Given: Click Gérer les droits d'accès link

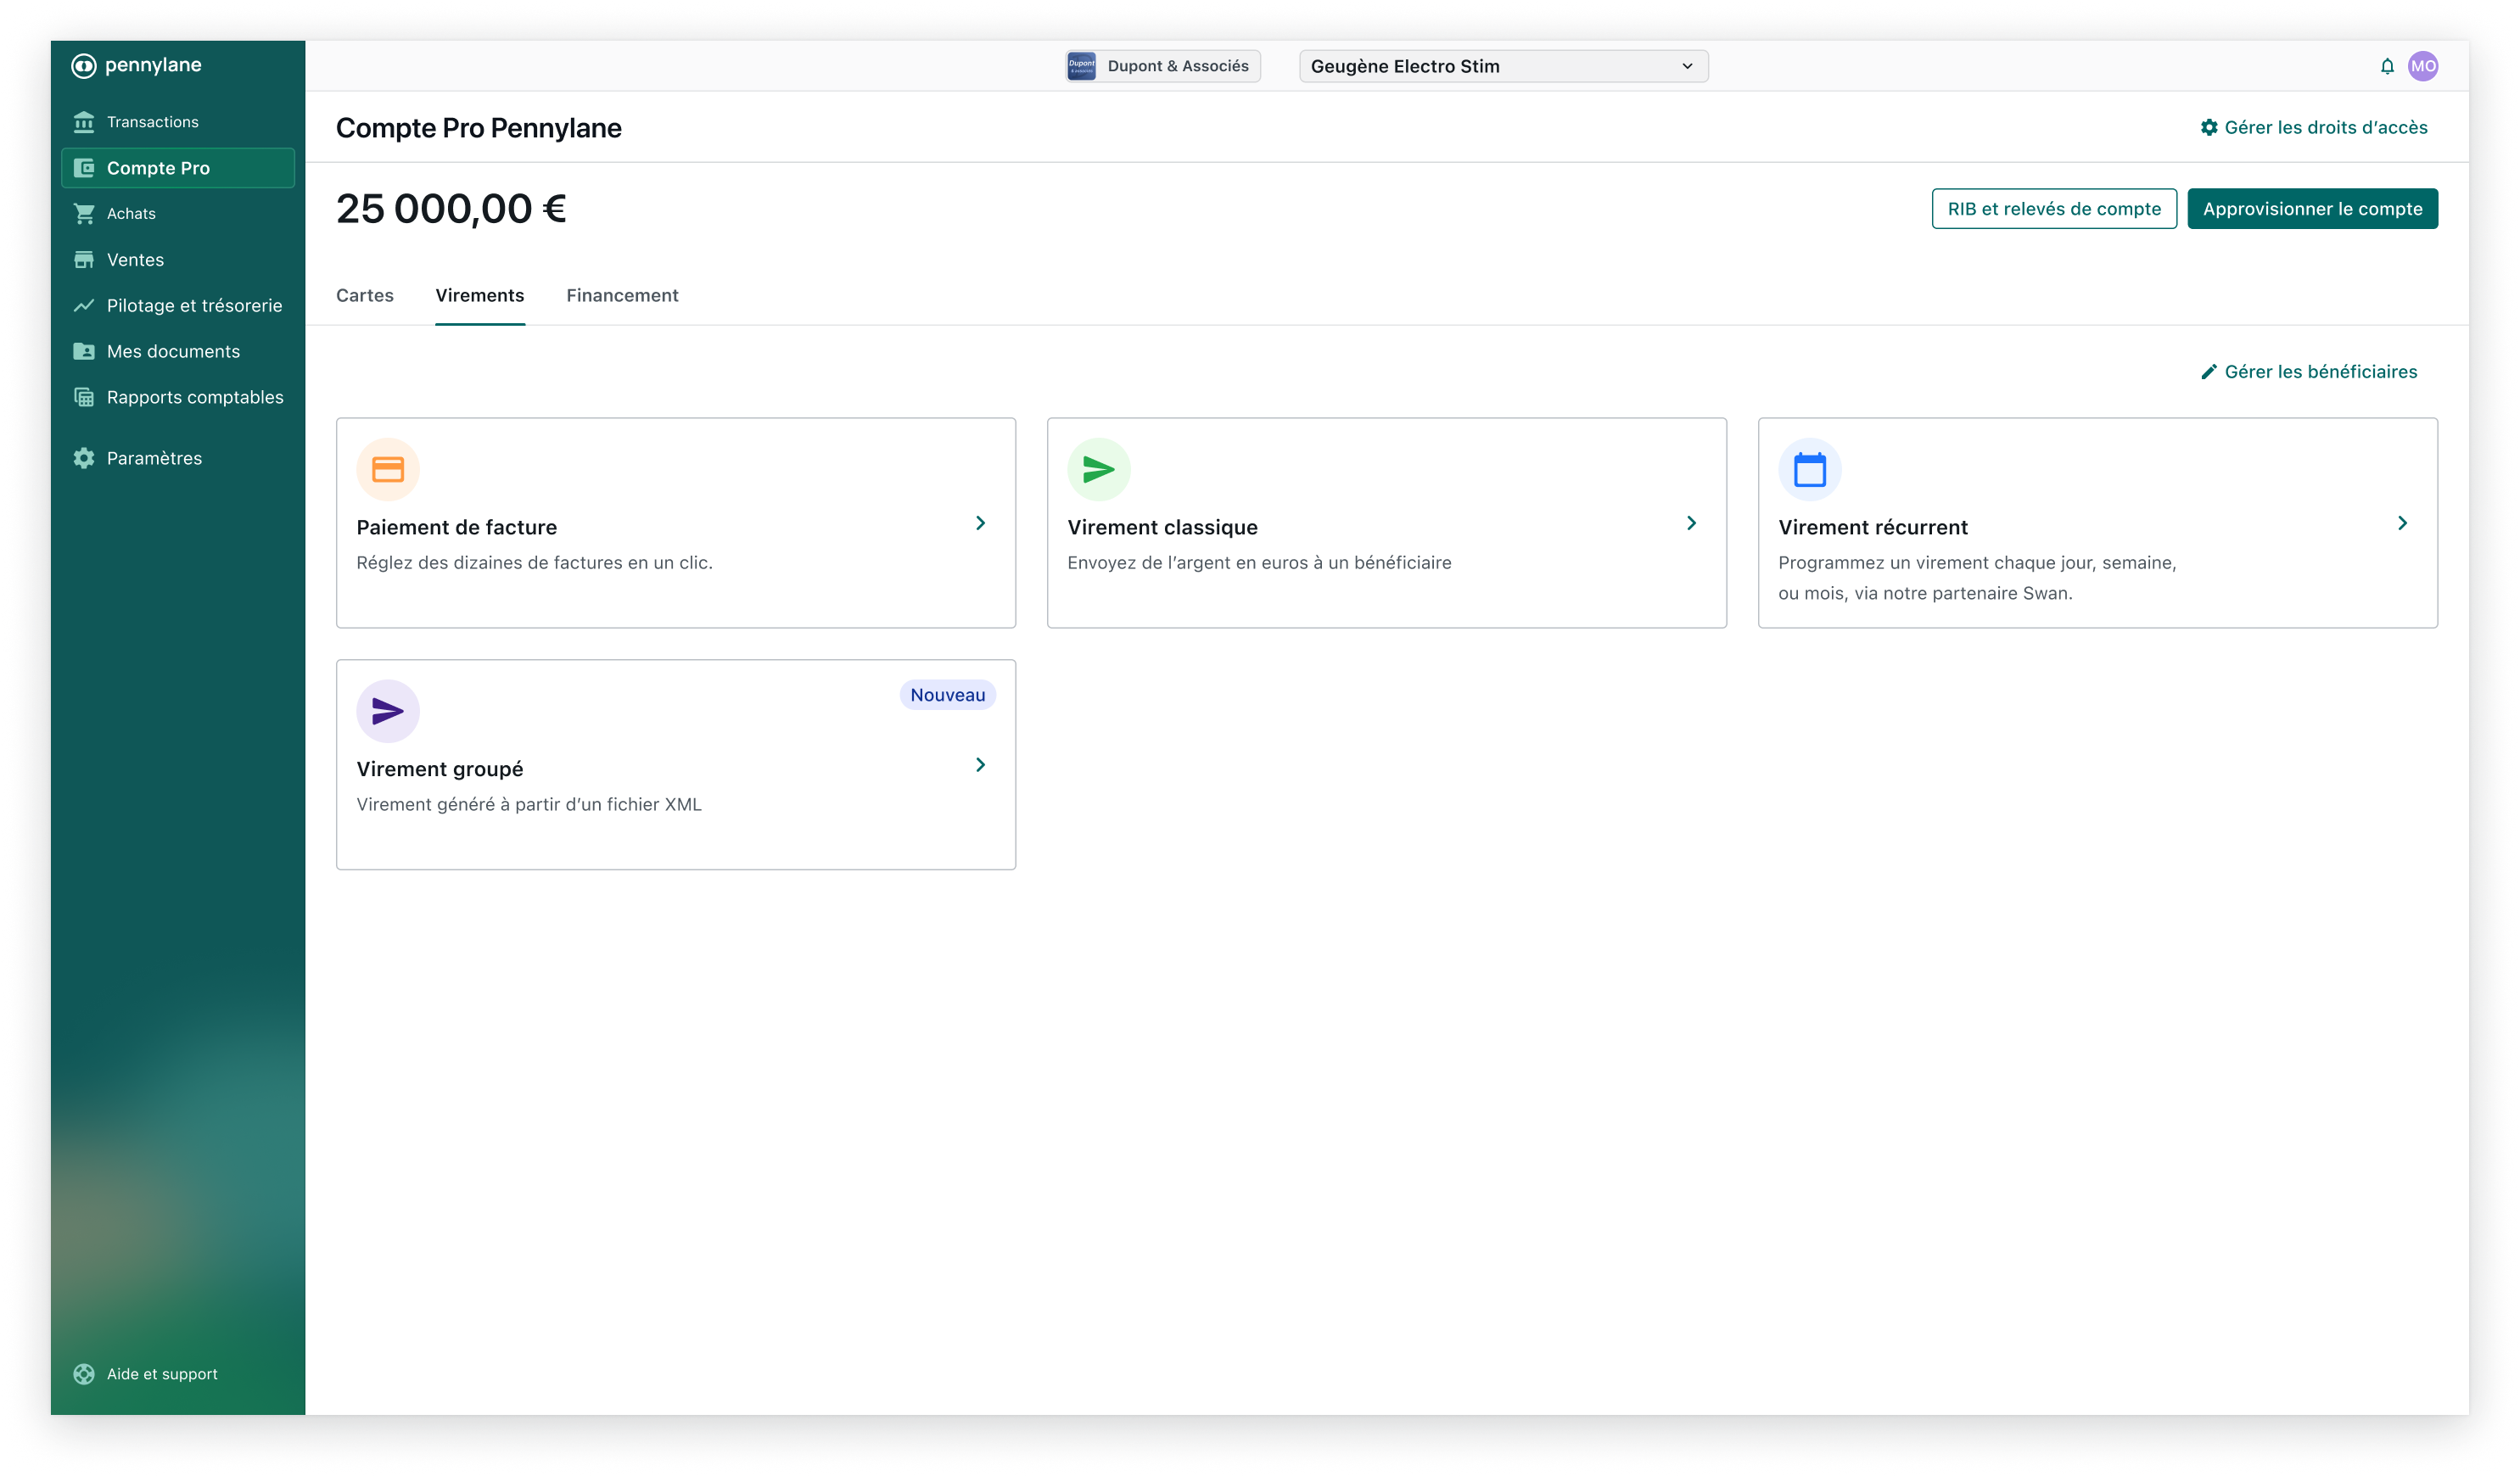Looking at the screenshot, I should [x=2314, y=127].
